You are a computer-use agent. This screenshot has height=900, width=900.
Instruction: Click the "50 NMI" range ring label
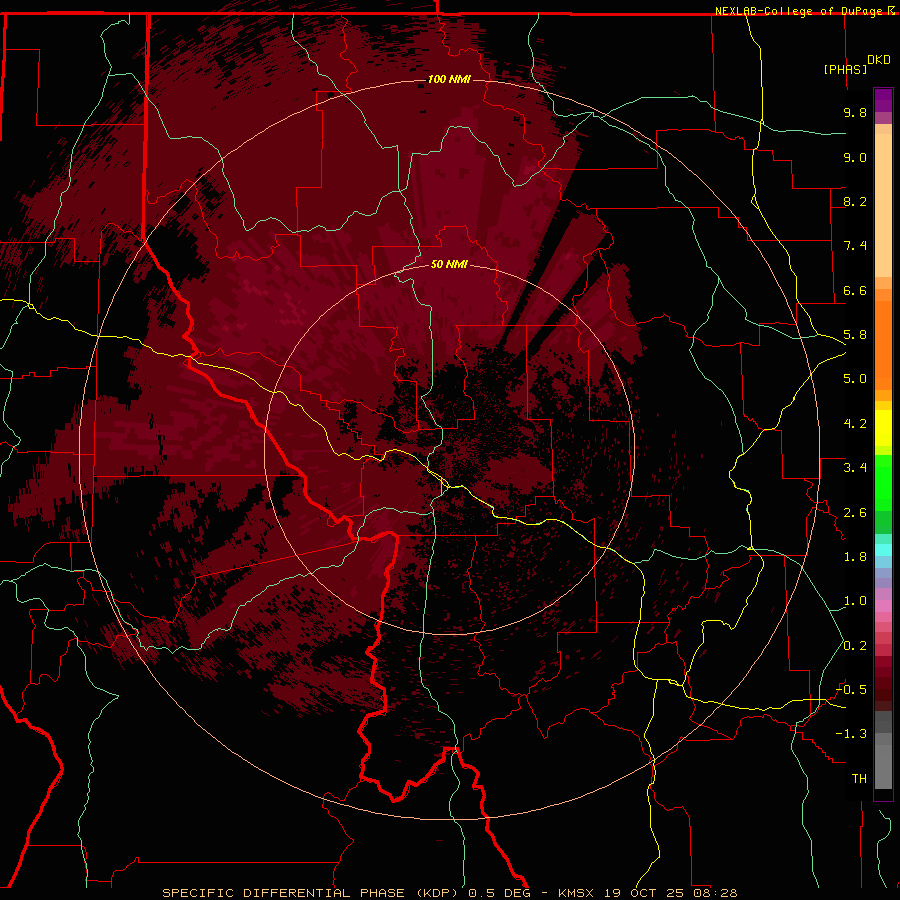449,264
